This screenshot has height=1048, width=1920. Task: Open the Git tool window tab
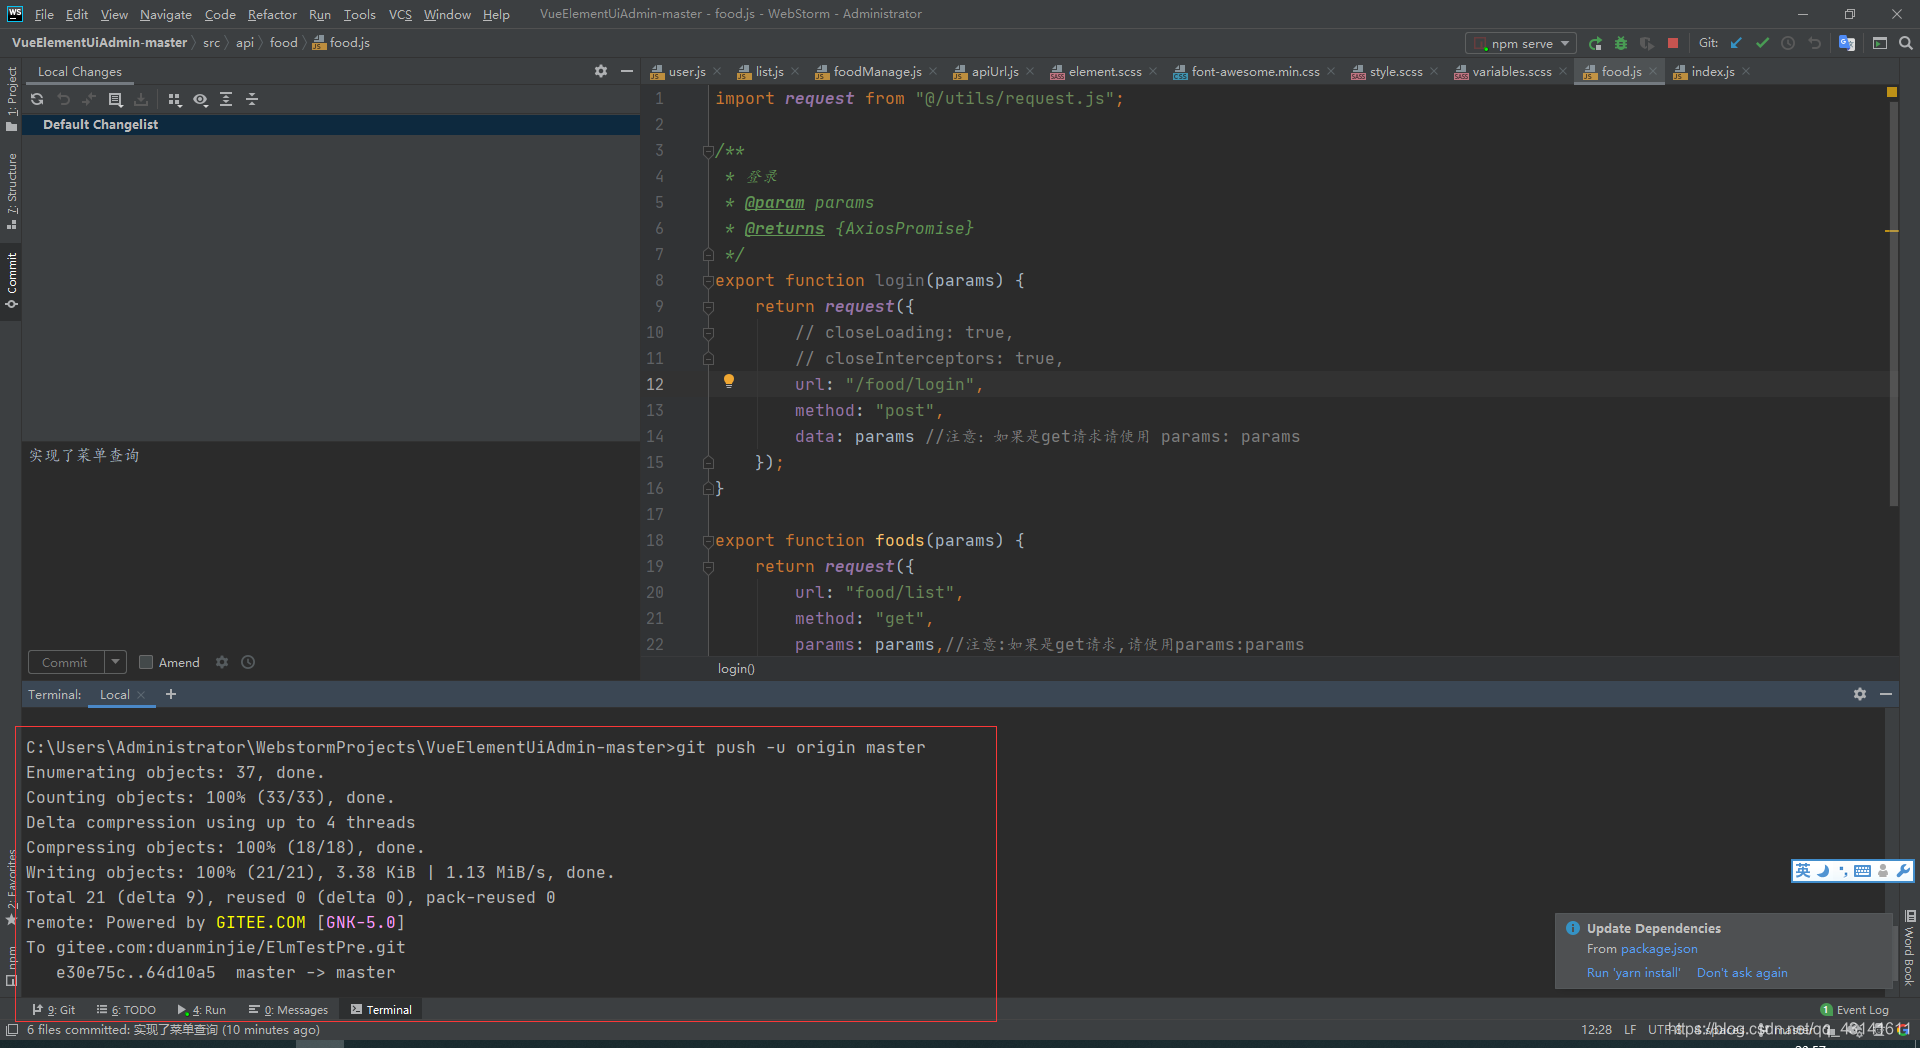pyautogui.click(x=53, y=1010)
